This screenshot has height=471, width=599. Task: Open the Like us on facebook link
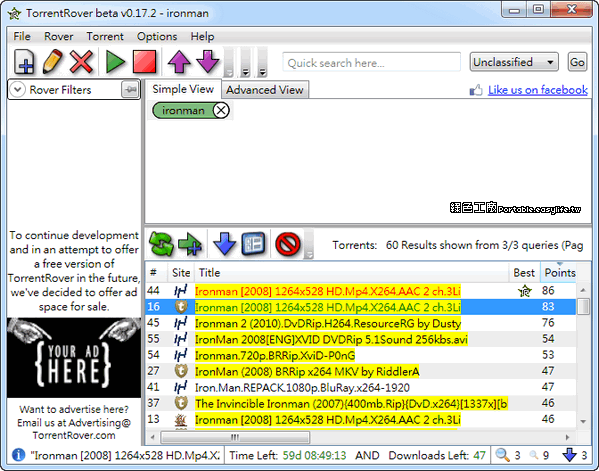click(x=537, y=90)
